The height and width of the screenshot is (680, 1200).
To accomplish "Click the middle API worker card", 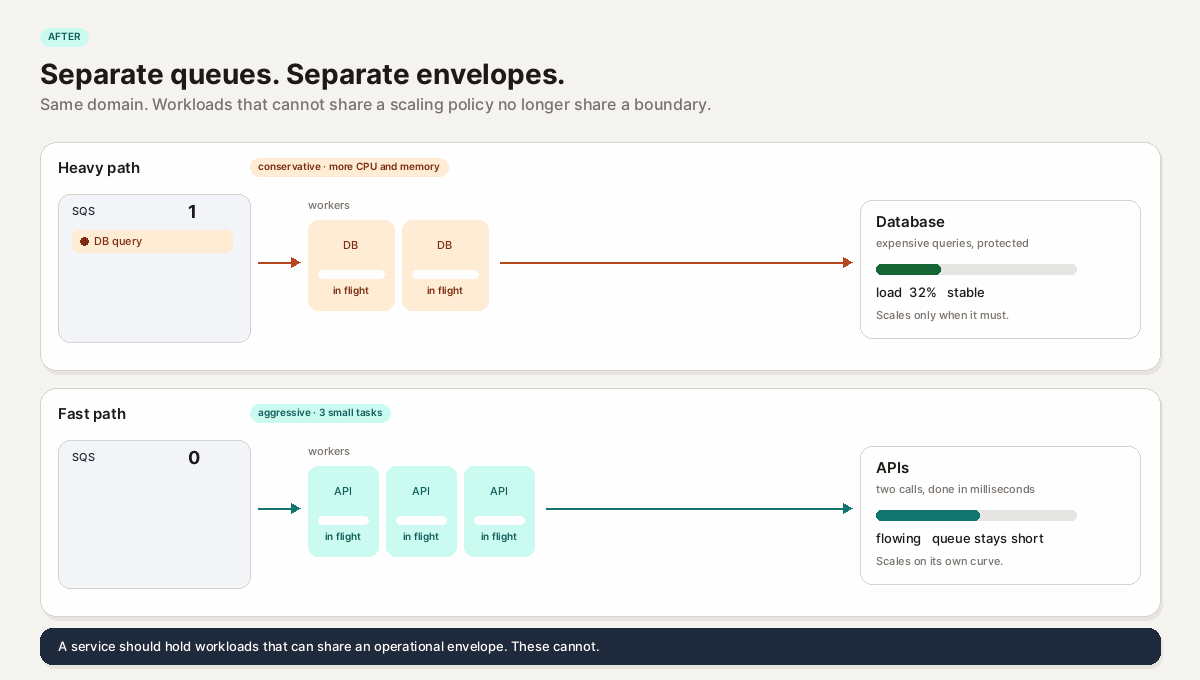I will [421, 511].
